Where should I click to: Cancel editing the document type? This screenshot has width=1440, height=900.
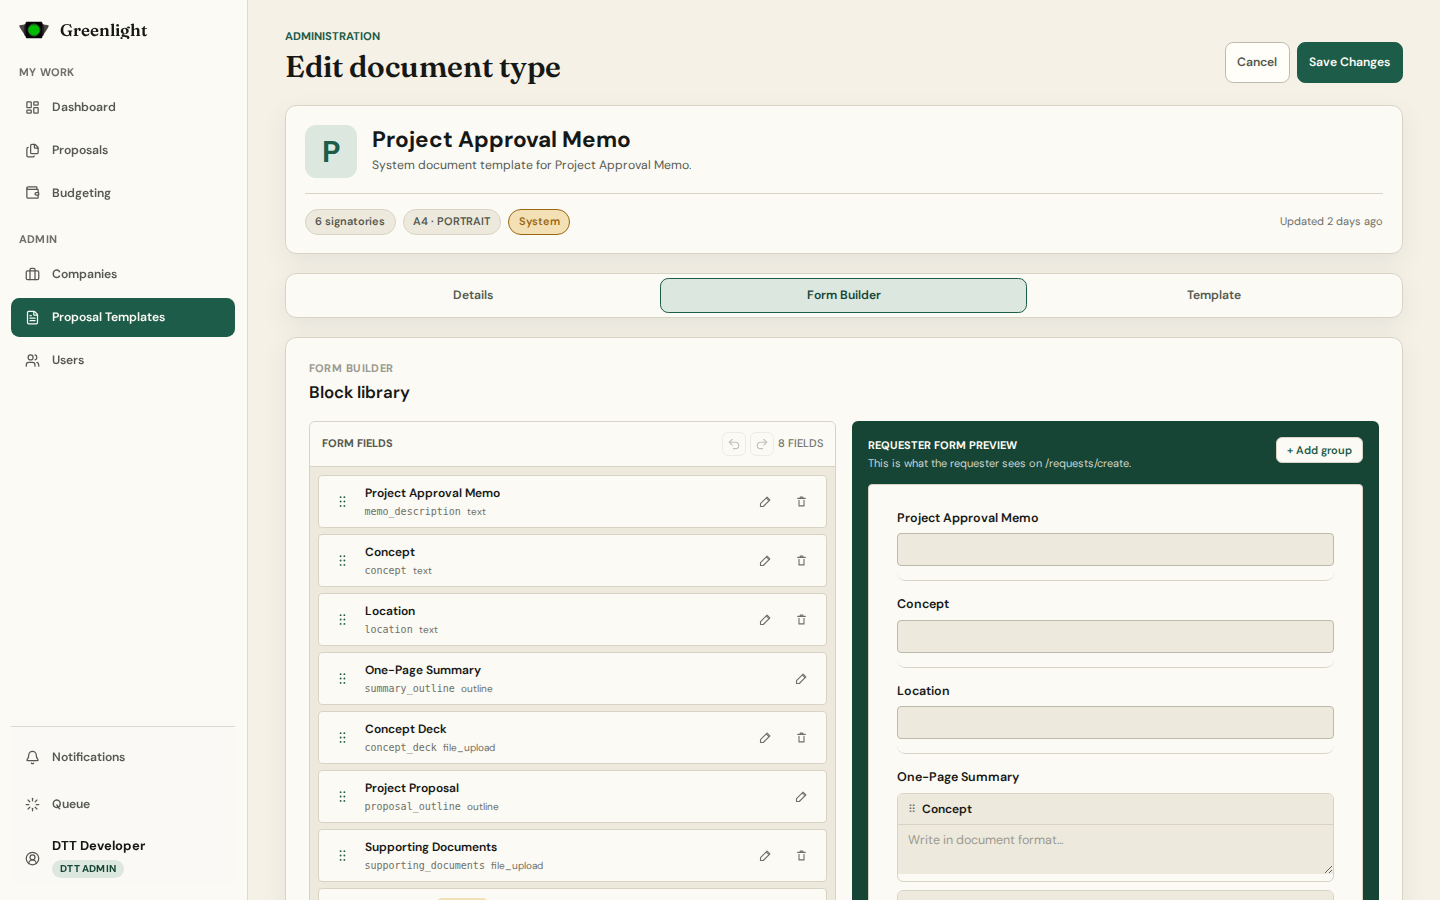pyautogui.click(x=1257, y=62)
